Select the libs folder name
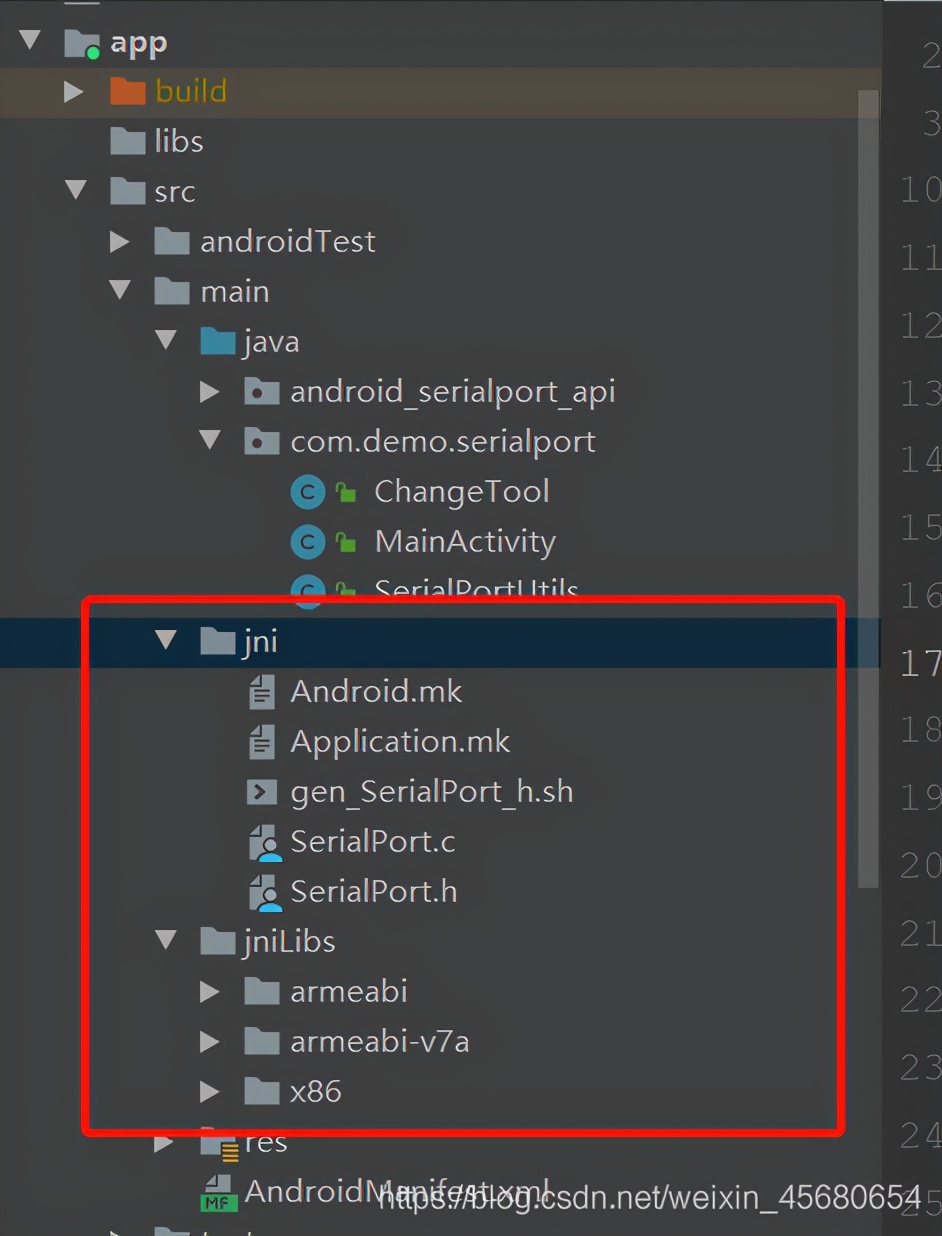942x1236 pixels. click(179, 141)
